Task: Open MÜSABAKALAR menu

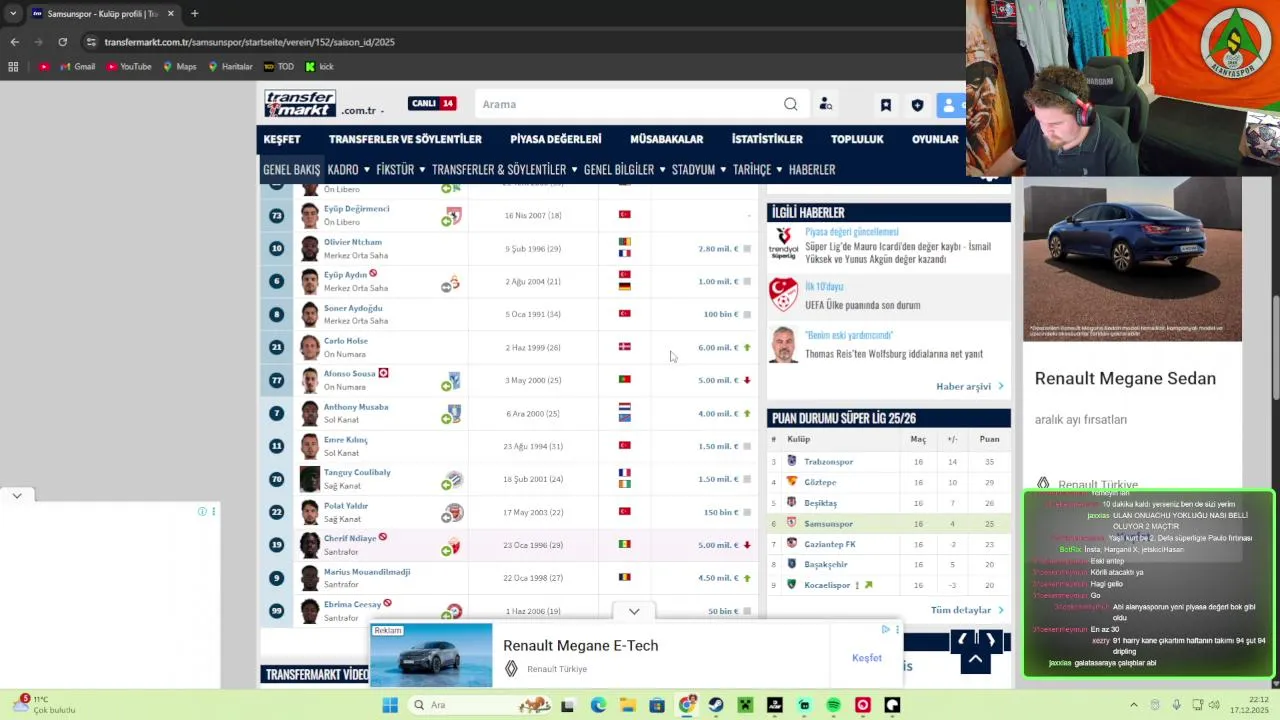Action: (666, 139)
